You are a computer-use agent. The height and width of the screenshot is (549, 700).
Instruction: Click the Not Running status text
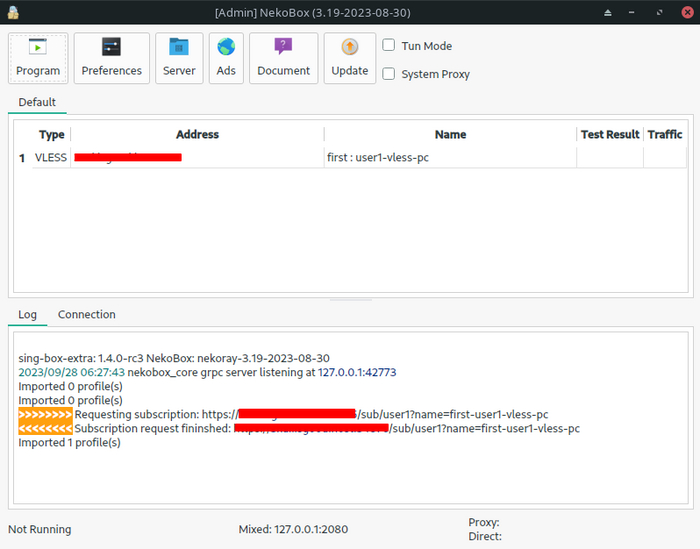coord(39,529)
